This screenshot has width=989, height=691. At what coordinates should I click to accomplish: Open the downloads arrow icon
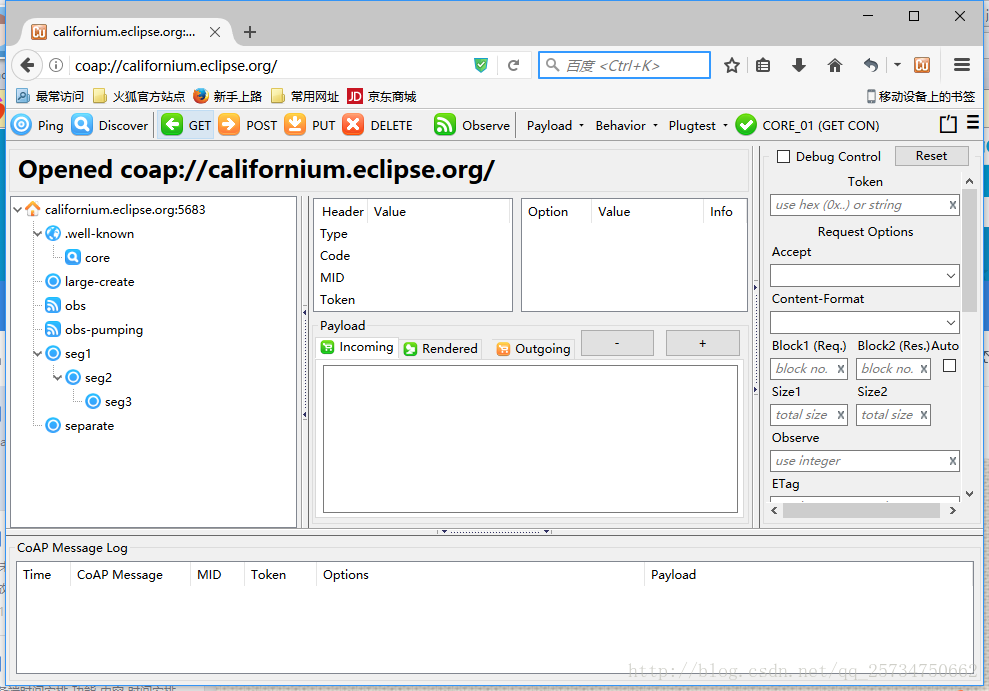click(x=799, y=65)
